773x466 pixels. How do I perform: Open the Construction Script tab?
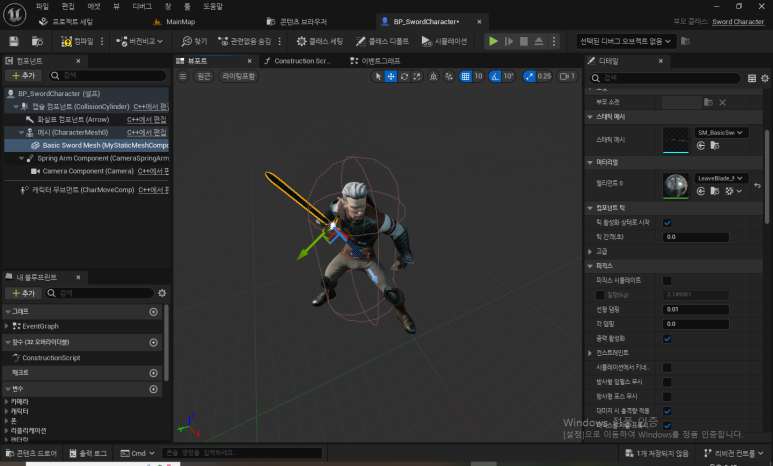297,61
